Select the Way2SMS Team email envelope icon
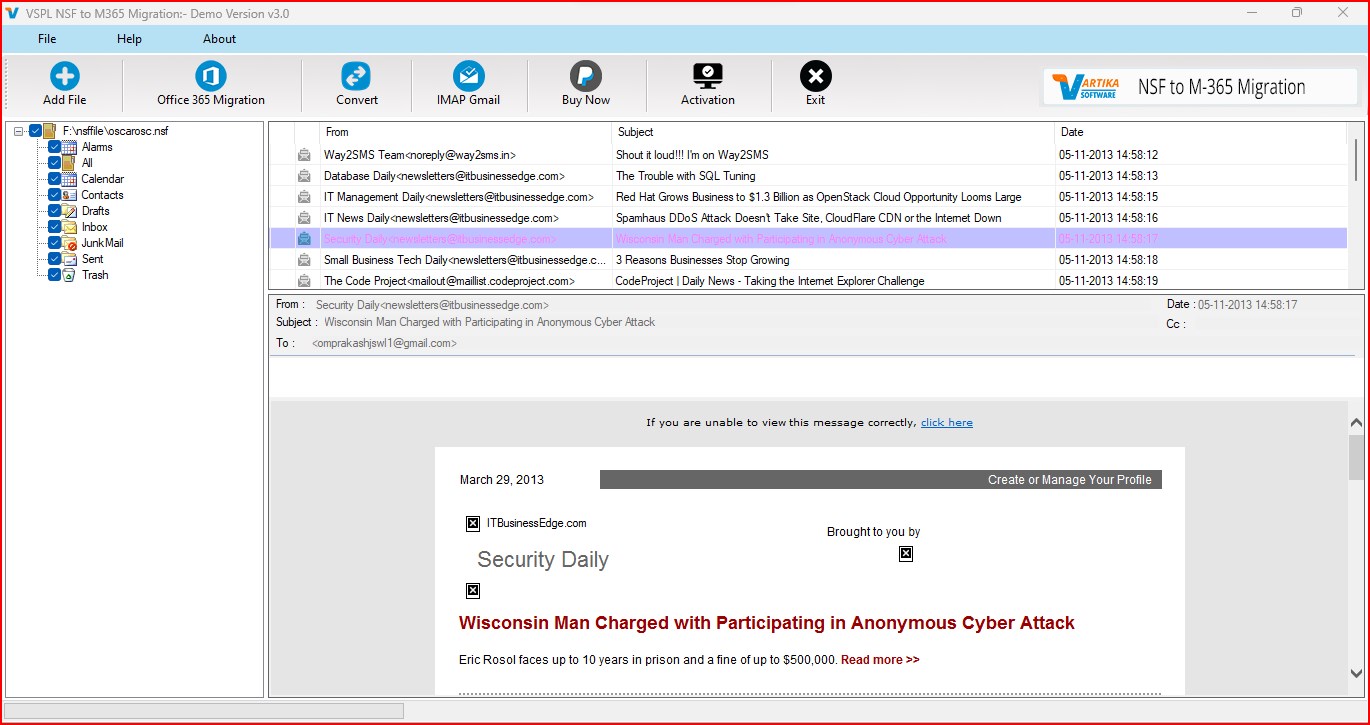The image size is (1370, 725). point(304,155)
